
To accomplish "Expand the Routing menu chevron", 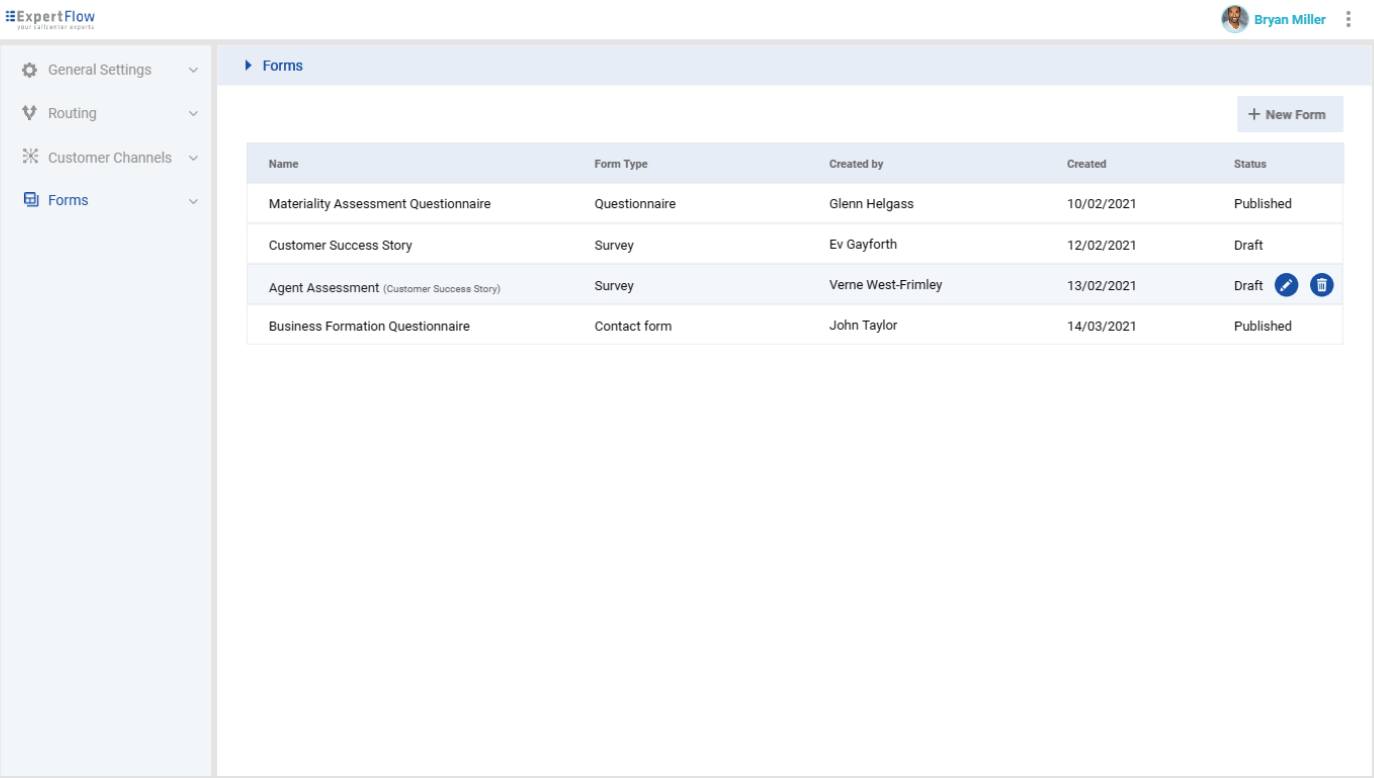I will (x=193, y=114).
